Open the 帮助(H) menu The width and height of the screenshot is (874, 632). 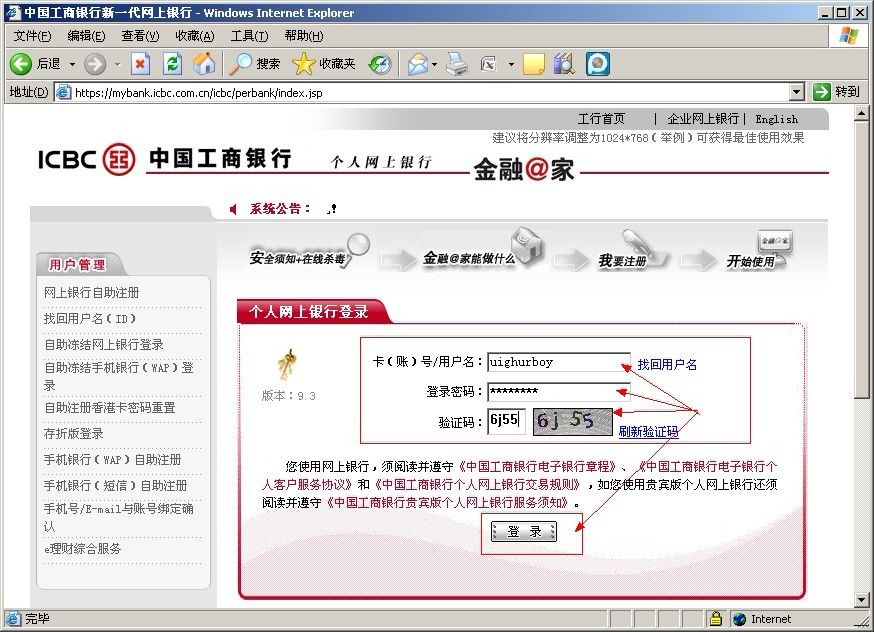point(303,36)
